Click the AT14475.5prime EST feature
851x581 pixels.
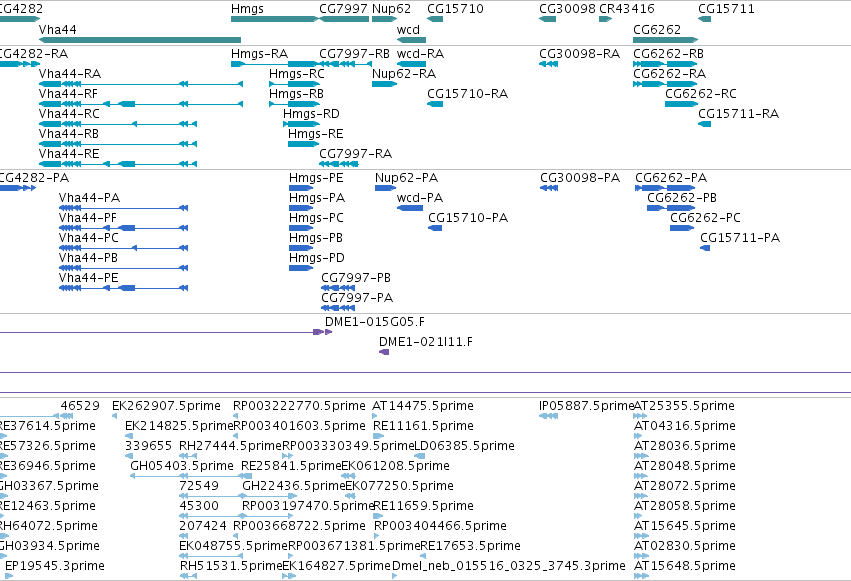tap(375, 416)
